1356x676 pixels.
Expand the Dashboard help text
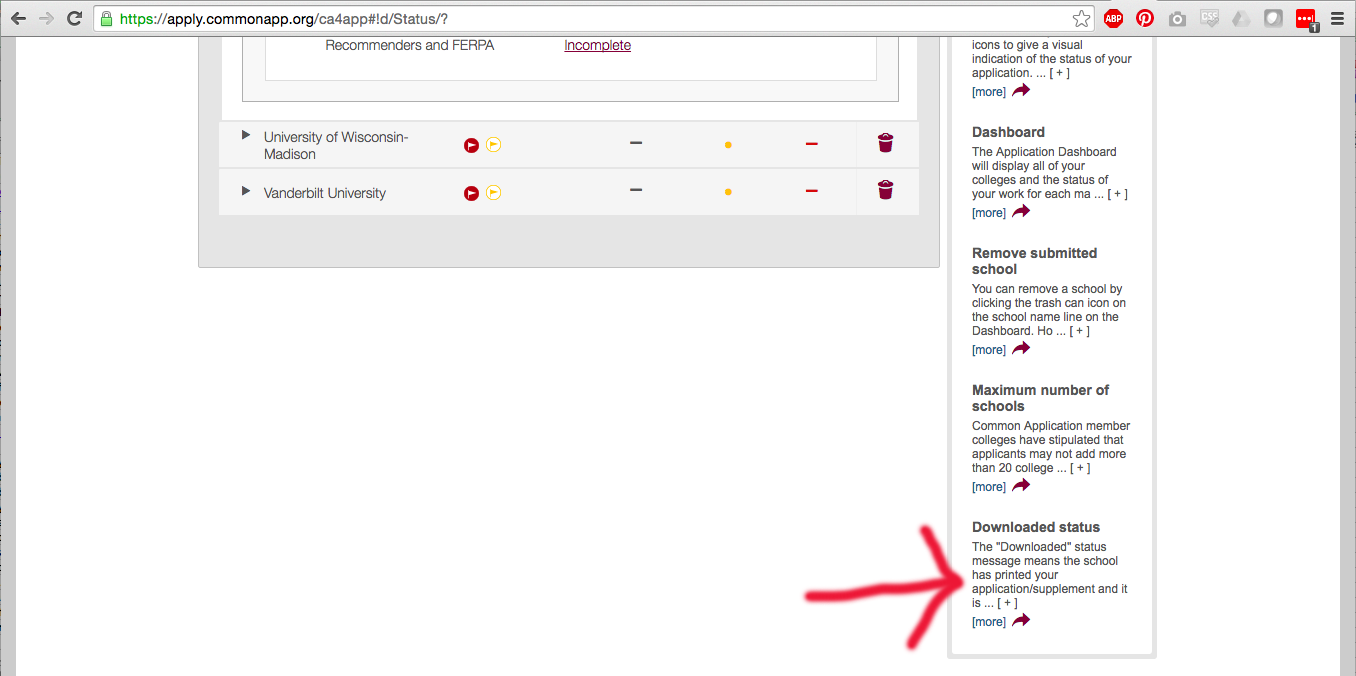tap(1117, 194)
